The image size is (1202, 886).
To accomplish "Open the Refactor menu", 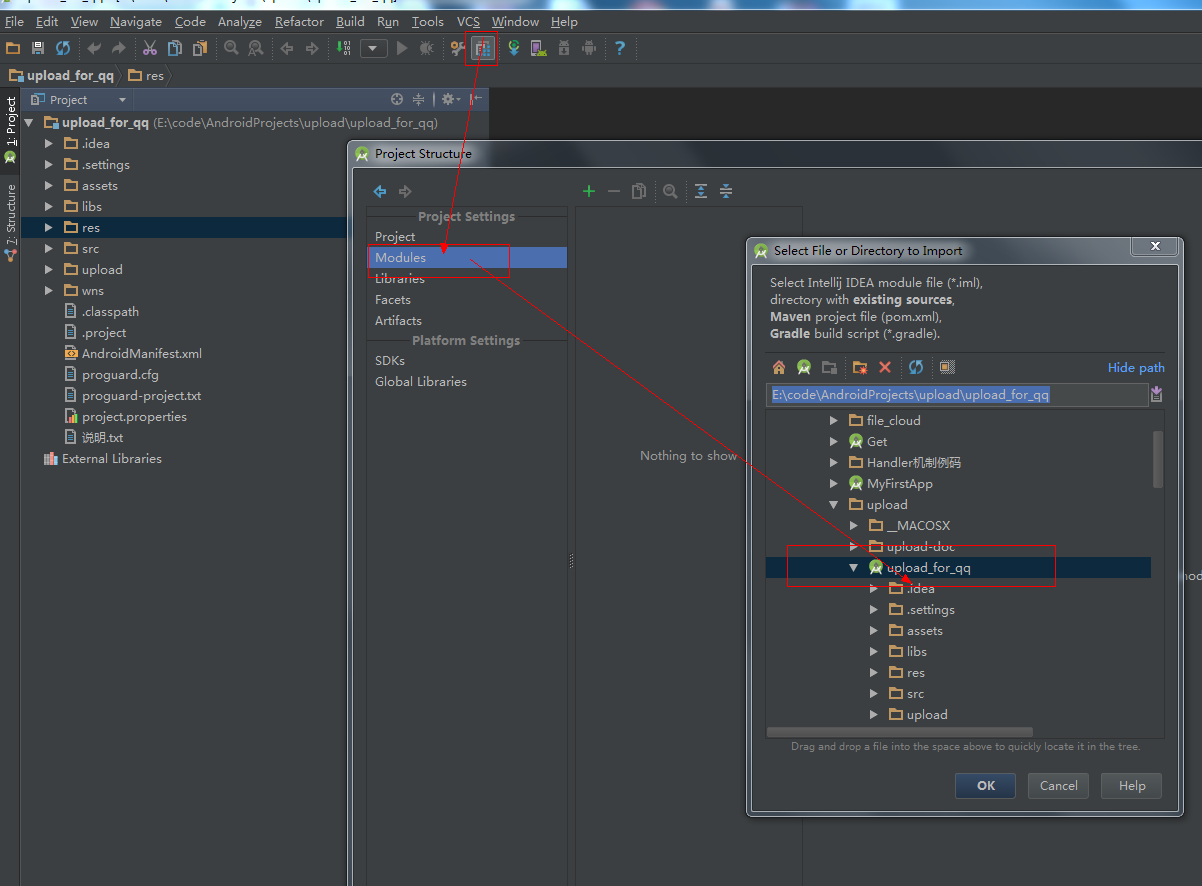I will (x=299, y=21).
